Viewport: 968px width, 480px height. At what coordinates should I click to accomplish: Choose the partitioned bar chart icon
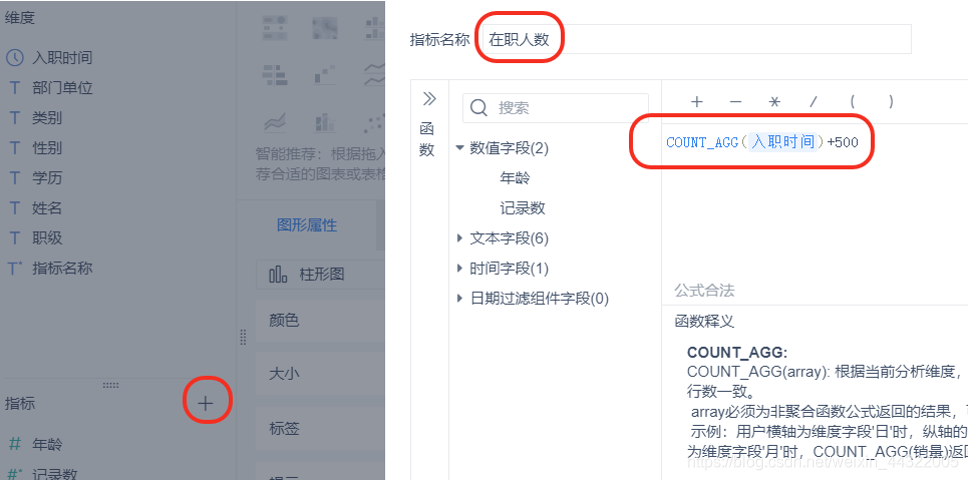pos(374,27)
